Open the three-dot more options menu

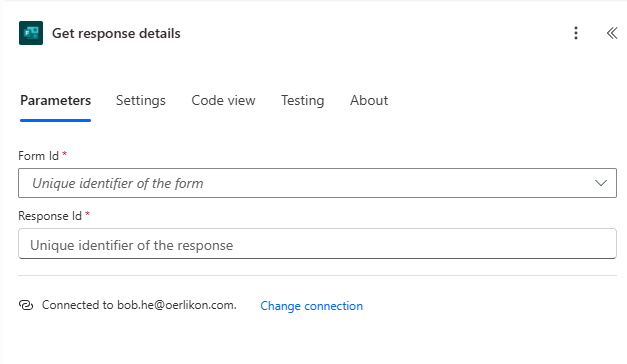(576, 33)
